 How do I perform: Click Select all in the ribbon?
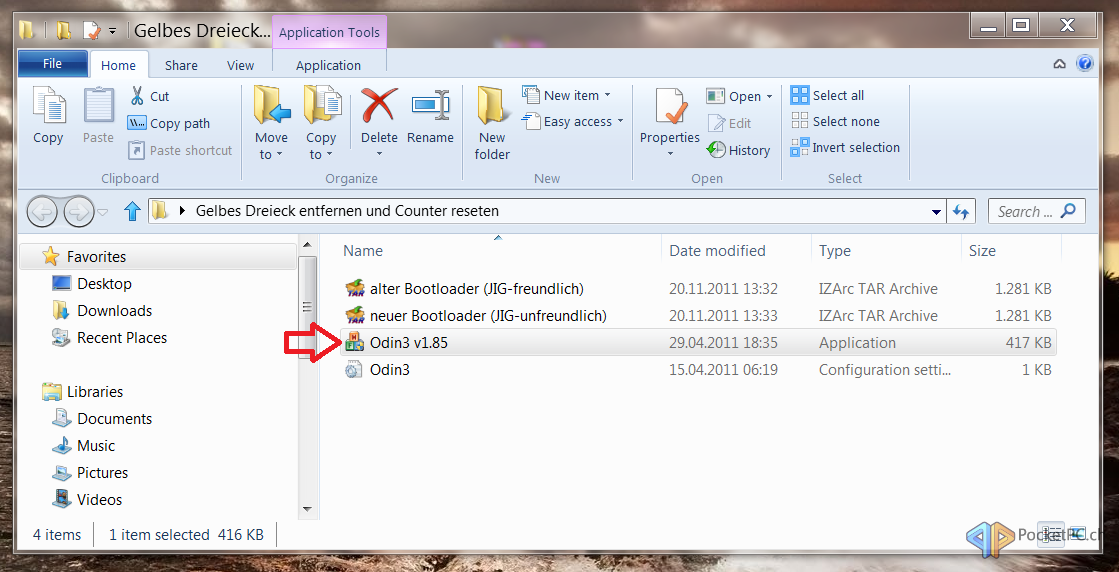point(827,95)
